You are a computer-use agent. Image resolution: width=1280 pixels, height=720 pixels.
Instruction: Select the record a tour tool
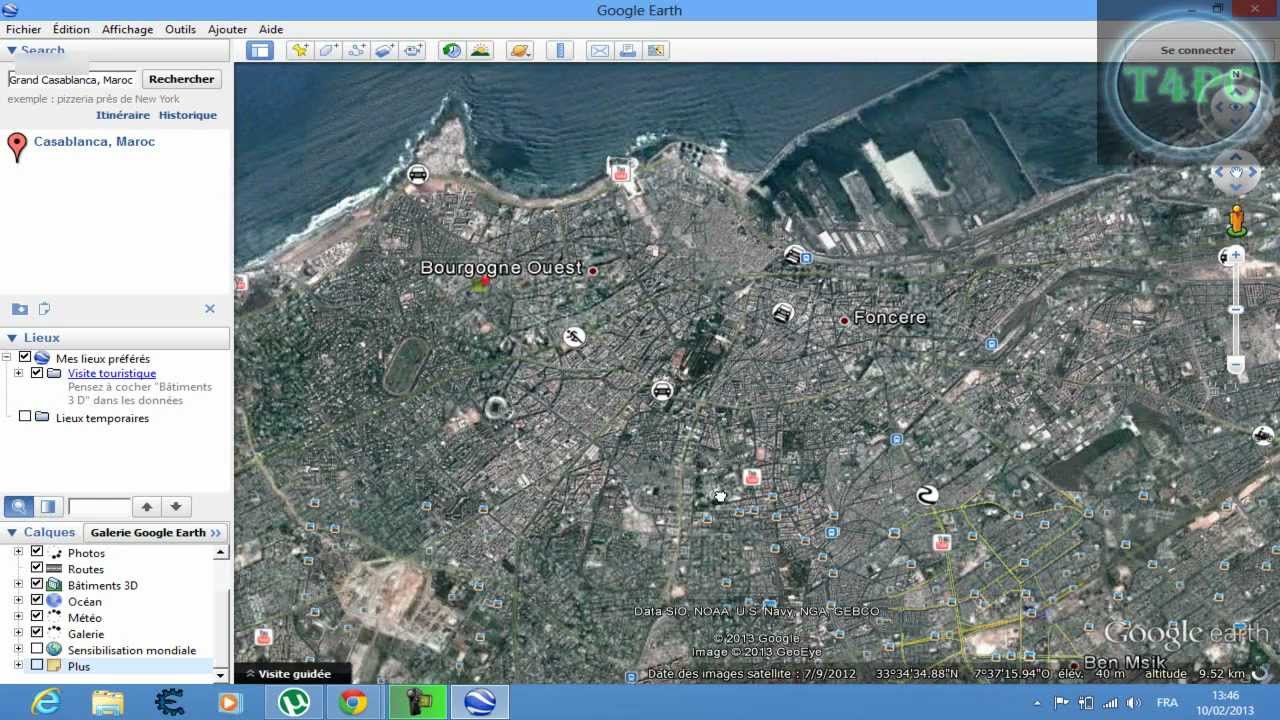(413, 50)
